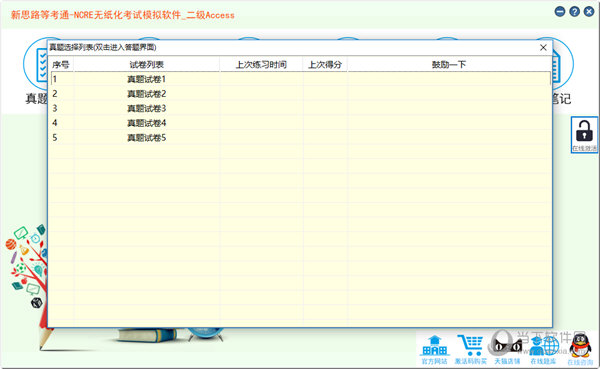The width and height of the screenshot is (600, 369).
Task: Close the 真题选择列表 dialog
Action: click(x=543, y=47)
